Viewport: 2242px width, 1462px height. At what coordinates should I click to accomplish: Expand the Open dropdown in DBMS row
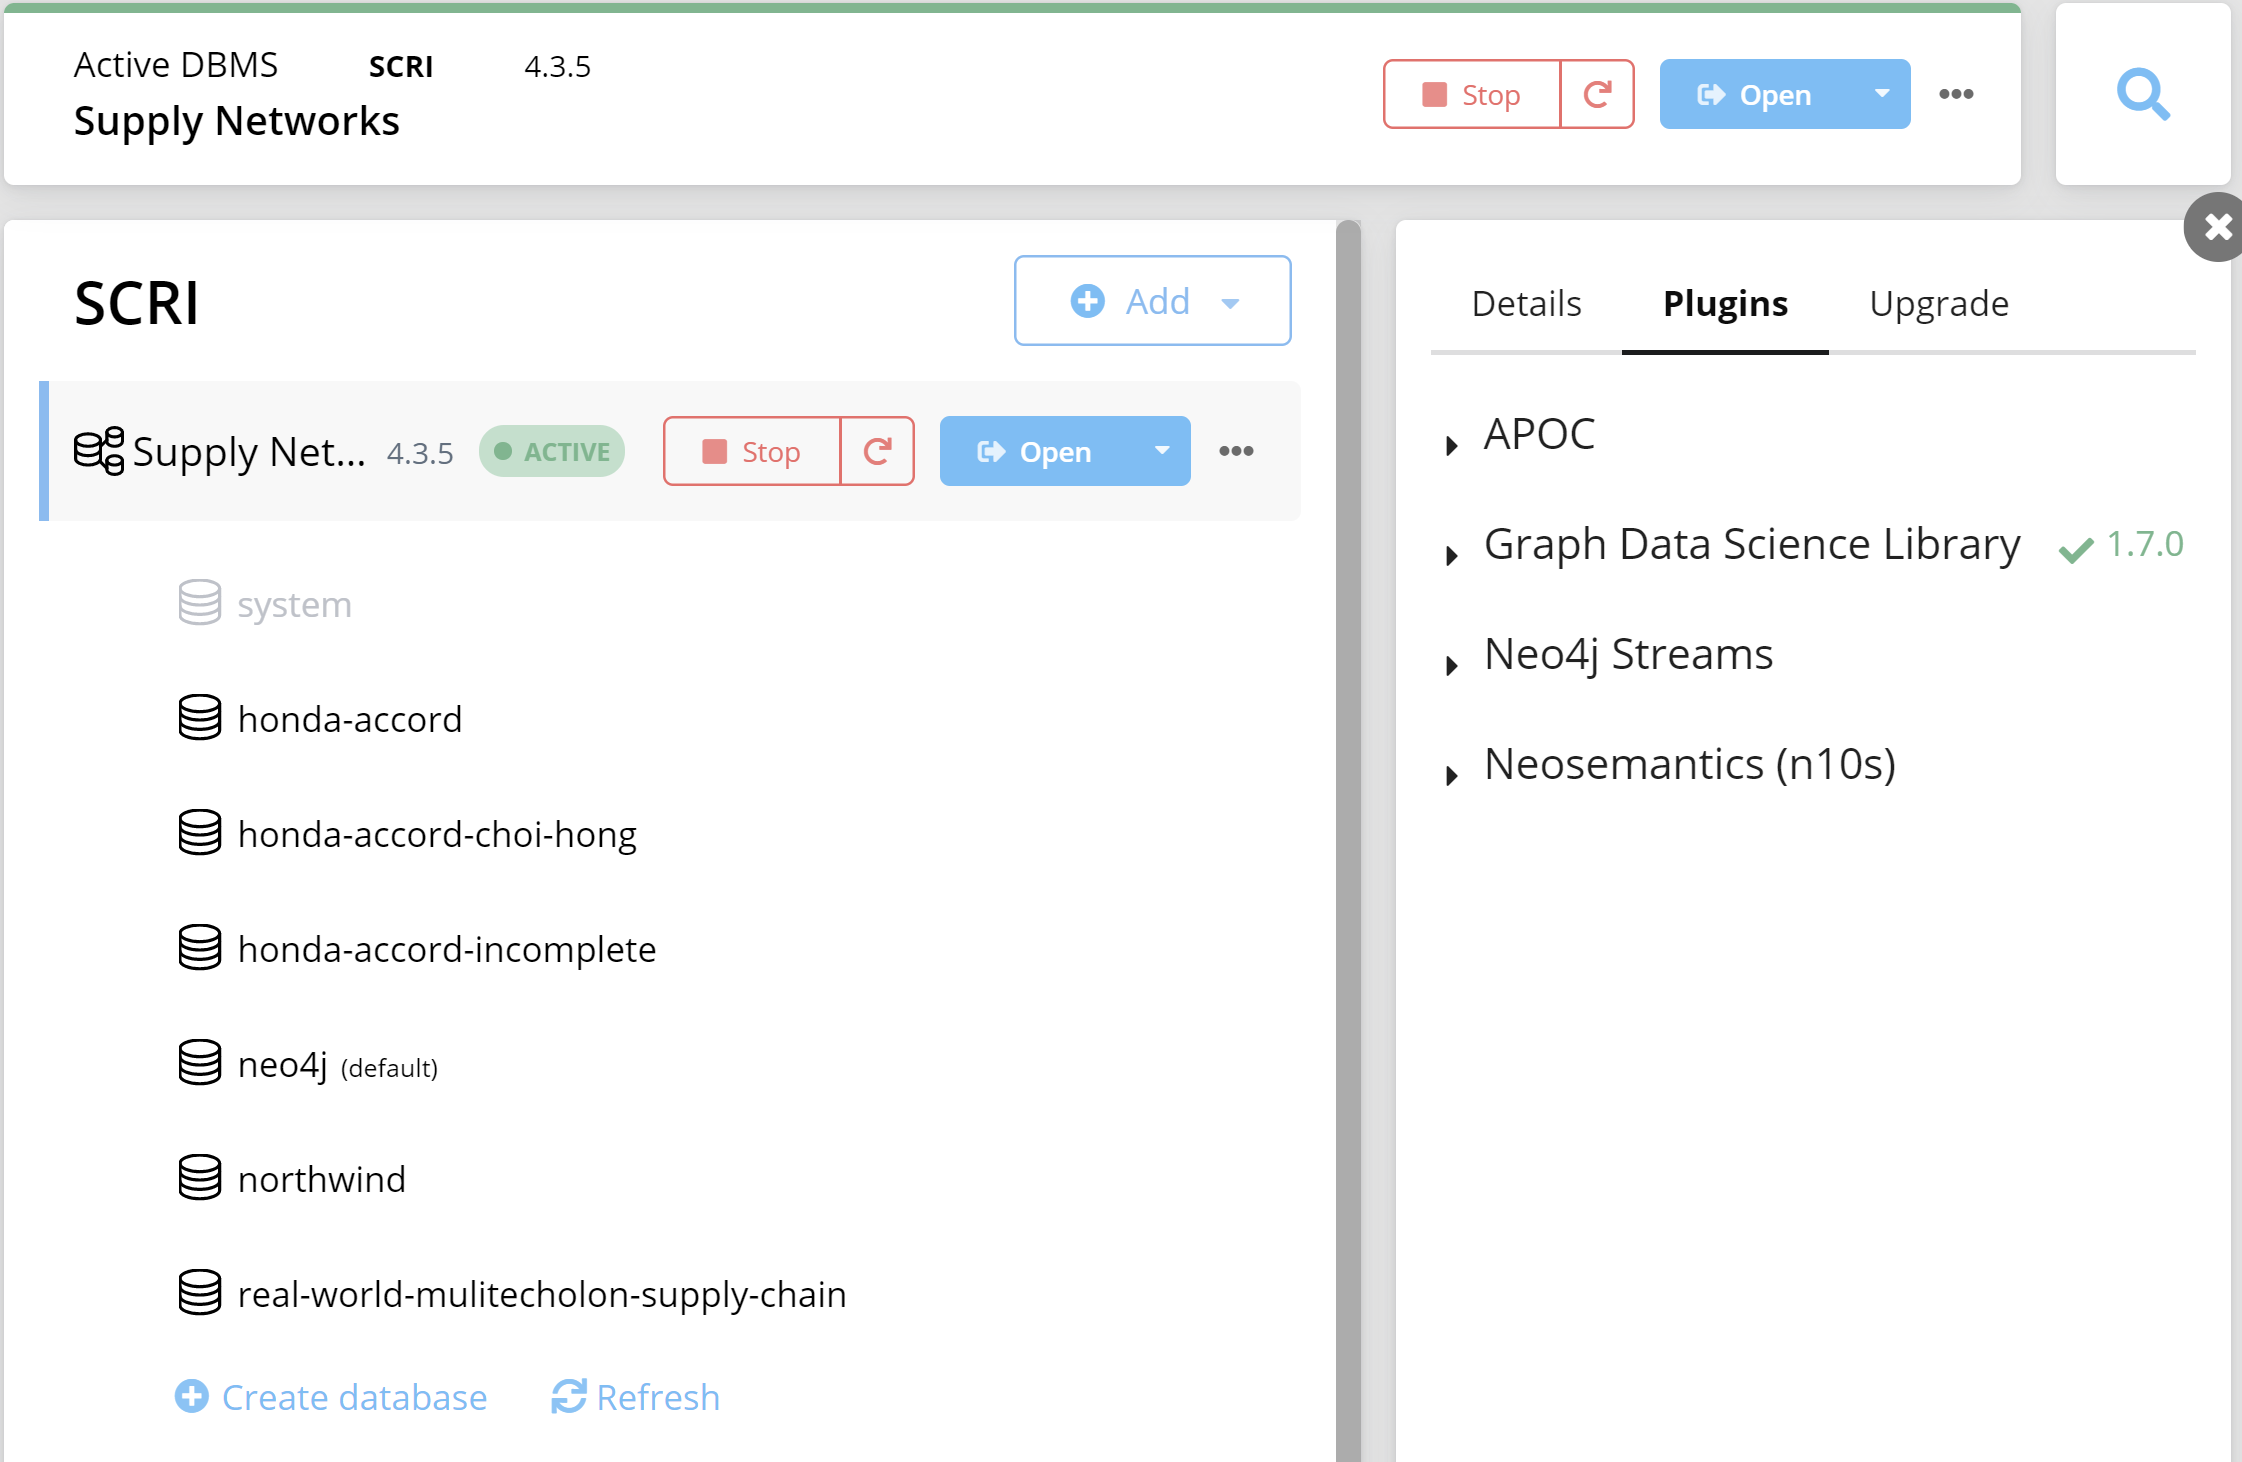(x=1162, y=451)
